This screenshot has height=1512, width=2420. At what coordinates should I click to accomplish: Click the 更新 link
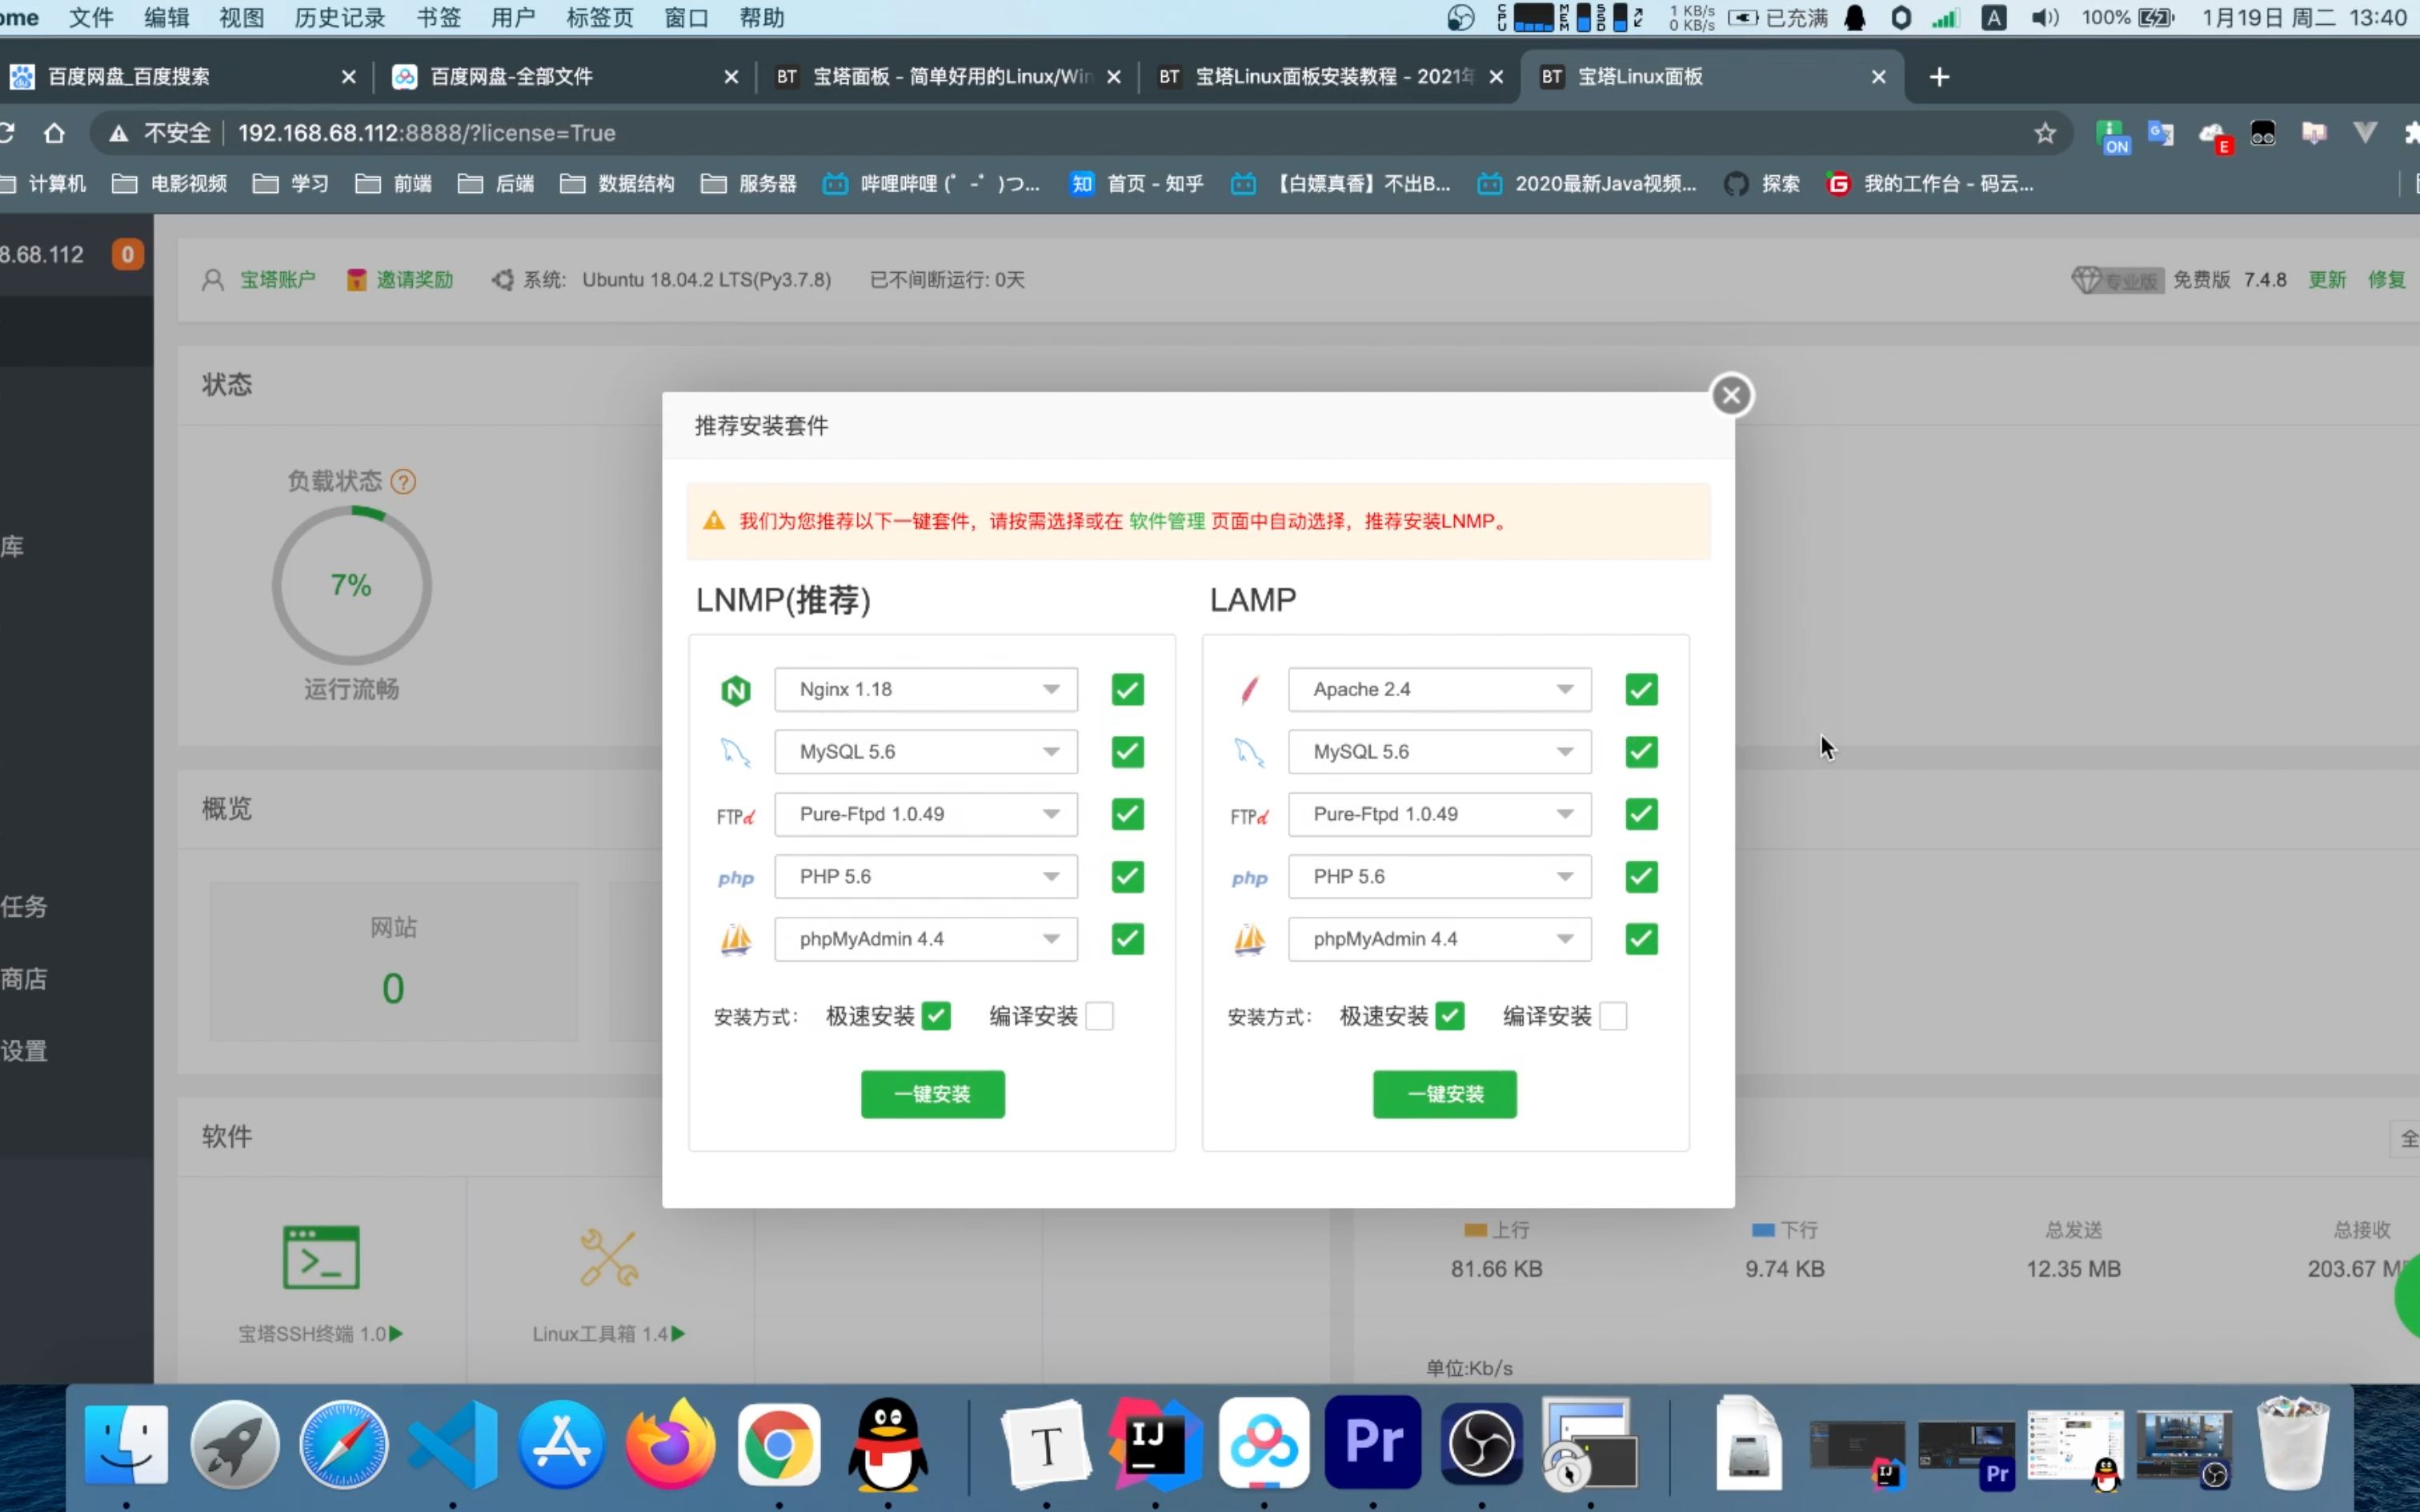(x=2327, y=280)
